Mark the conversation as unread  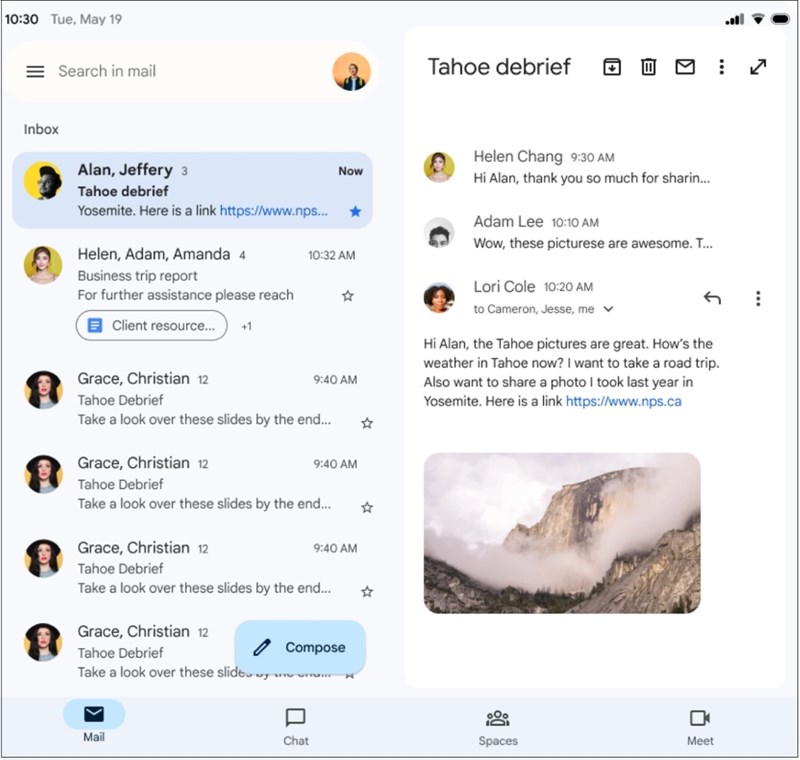point(685,67)
